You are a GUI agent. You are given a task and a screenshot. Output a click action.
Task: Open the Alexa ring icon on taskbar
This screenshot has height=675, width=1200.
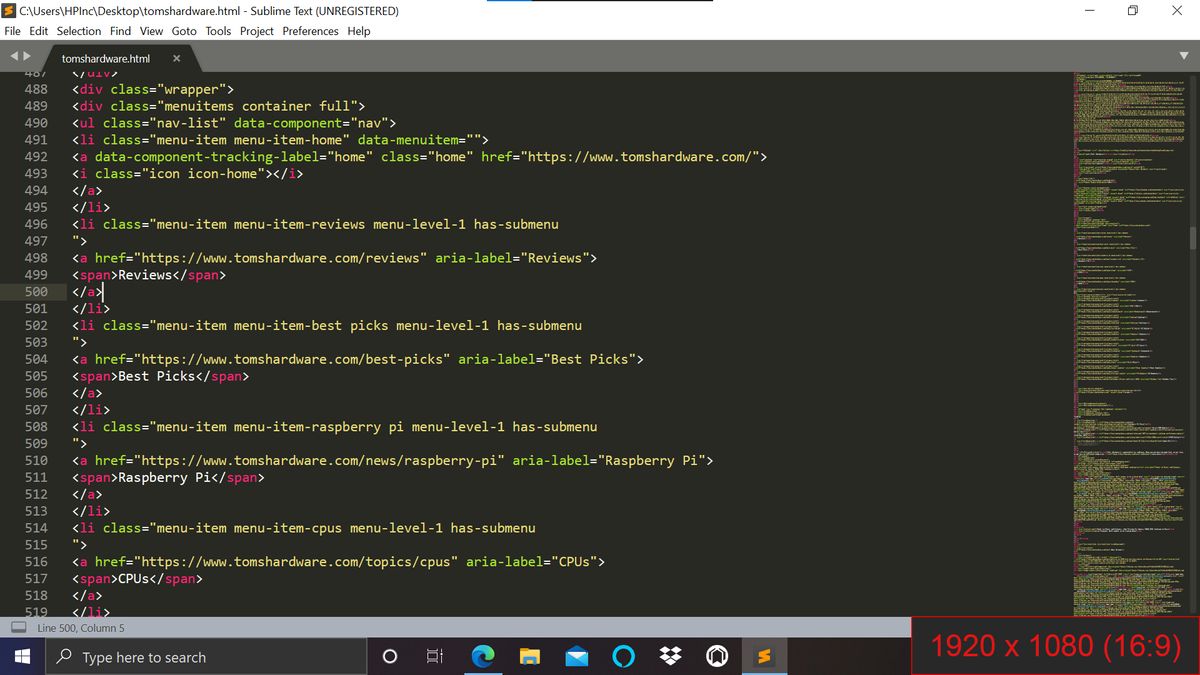click(624, 657)
